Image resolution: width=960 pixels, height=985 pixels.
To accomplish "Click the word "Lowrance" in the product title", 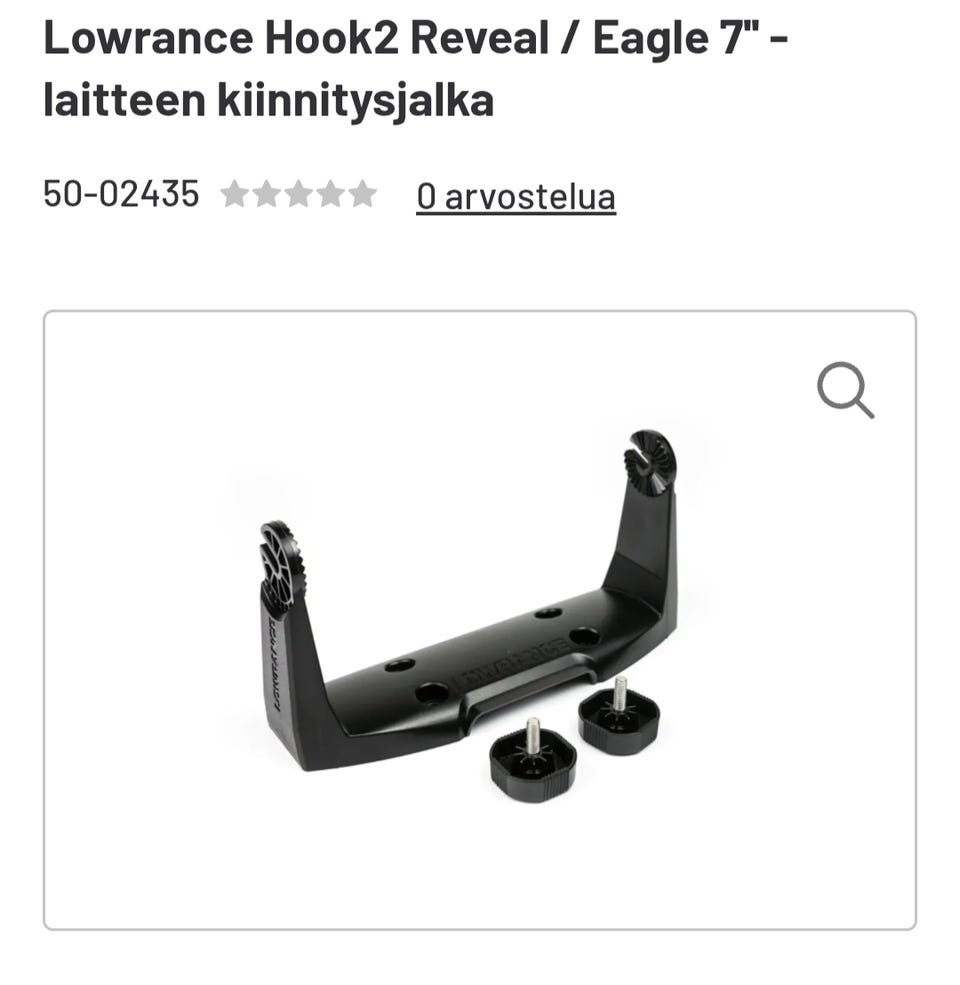I will 148,38.
